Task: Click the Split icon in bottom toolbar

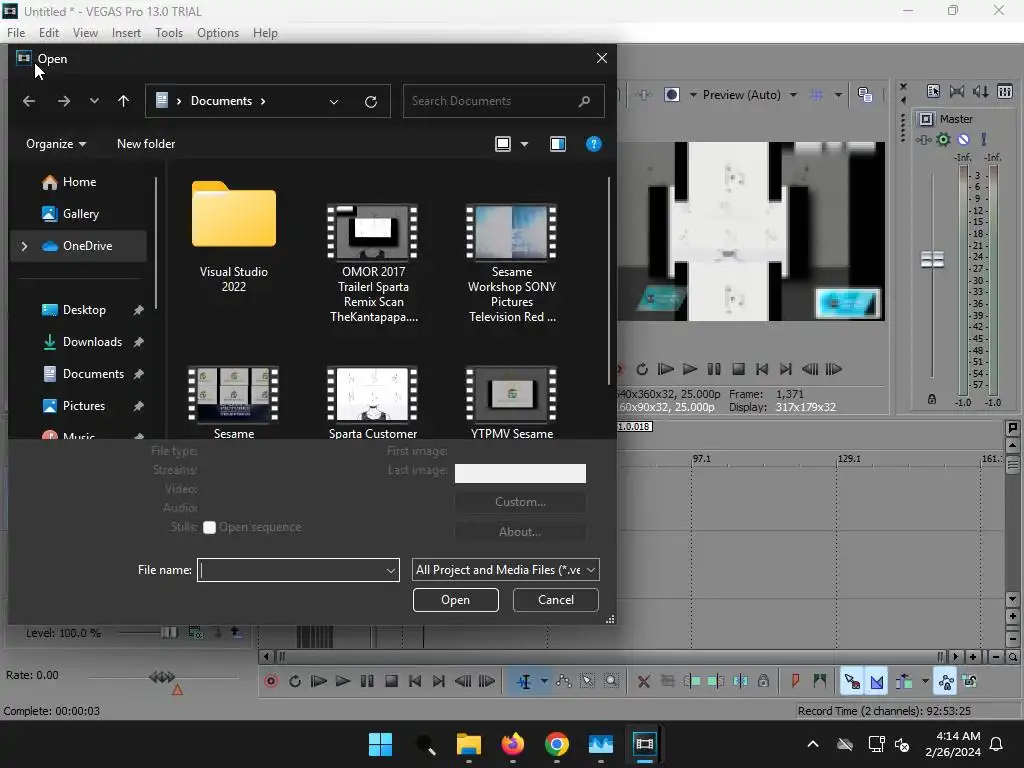Action: click(740, 681)
